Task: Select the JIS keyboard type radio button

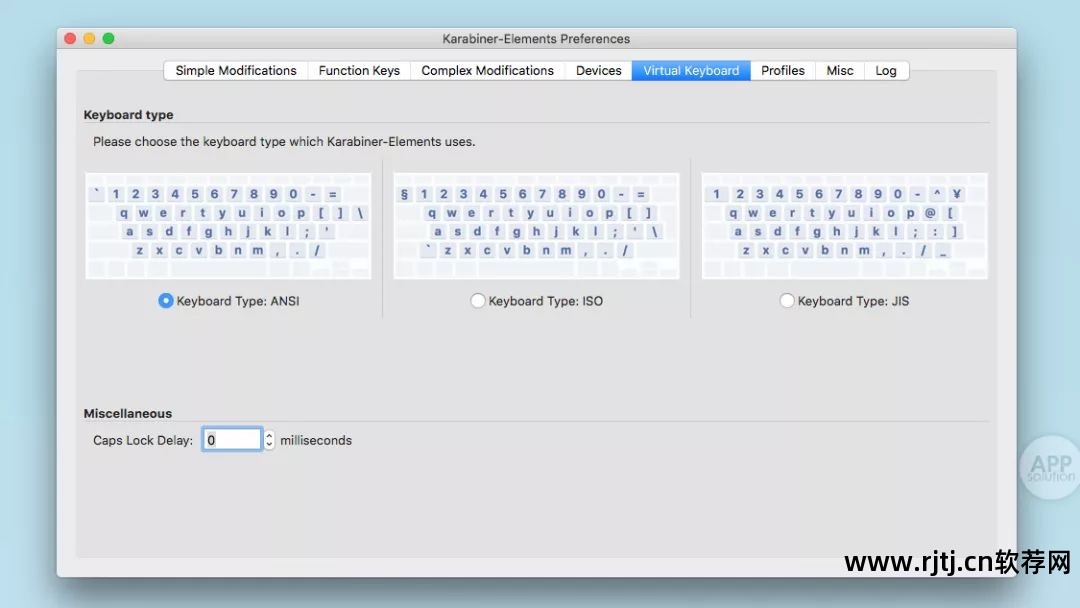Action: point(787,301)
